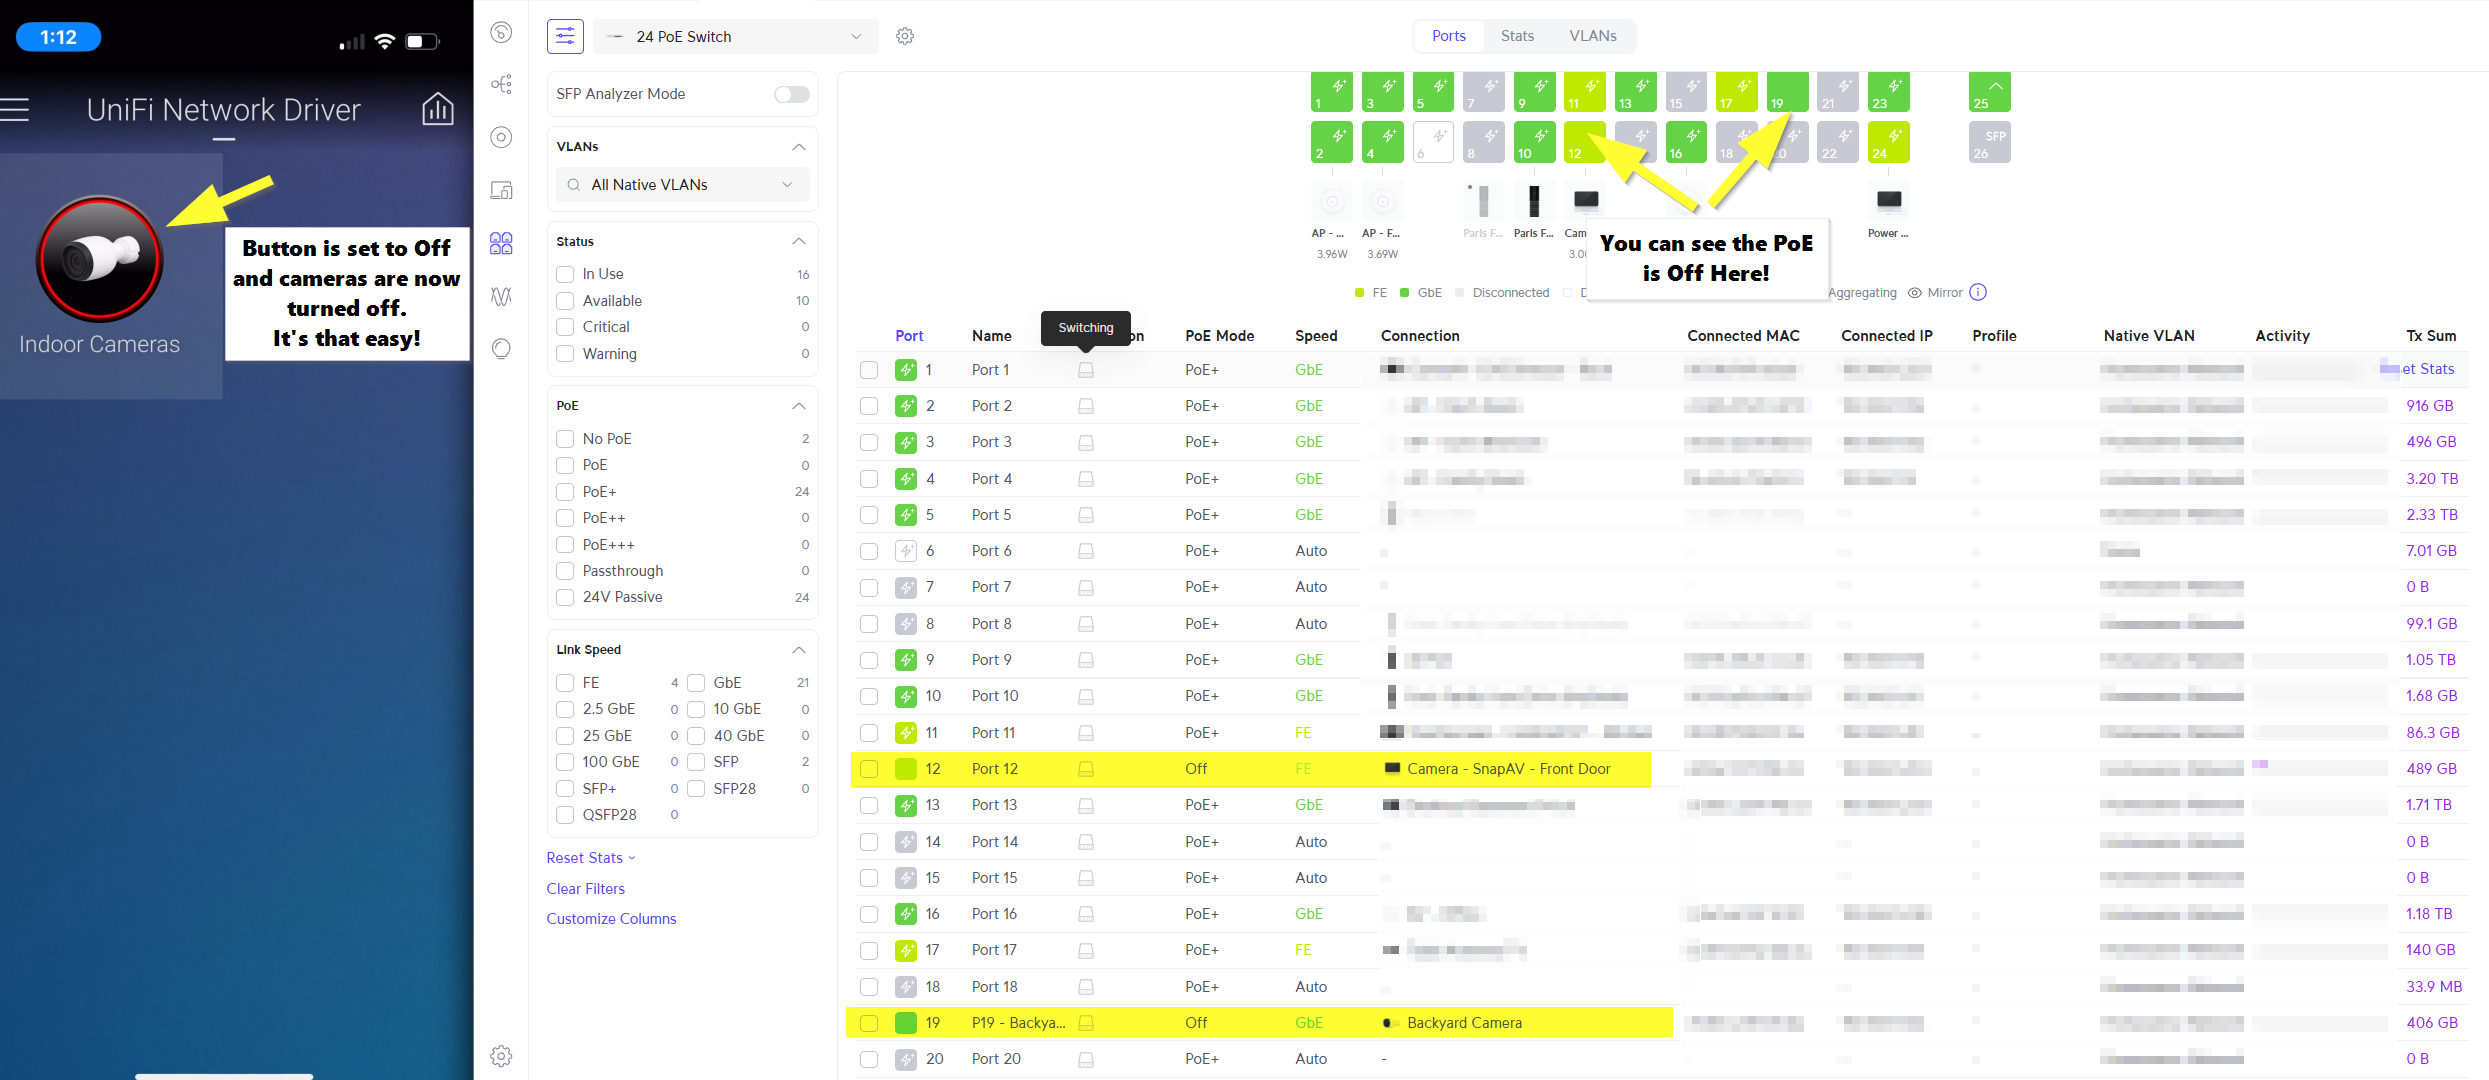The image size is (2489, 1080).
Task: Open the topology icon in left sidebar
Action: pyautogui.click(x=501, y=84)
